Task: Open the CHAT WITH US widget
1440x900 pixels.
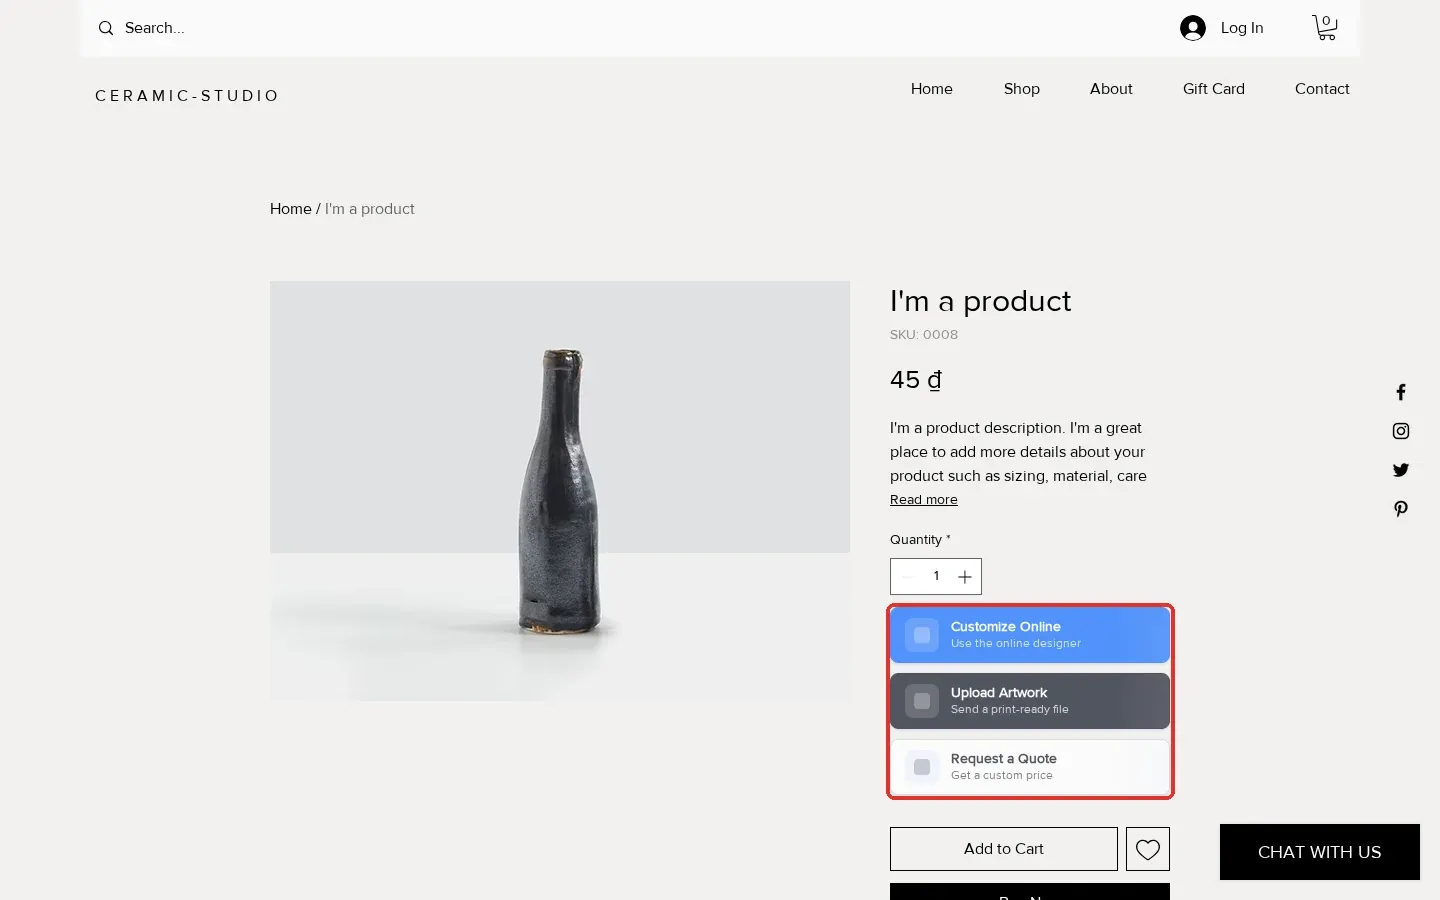Action: pyautogui.click(x=1320, y=852)
